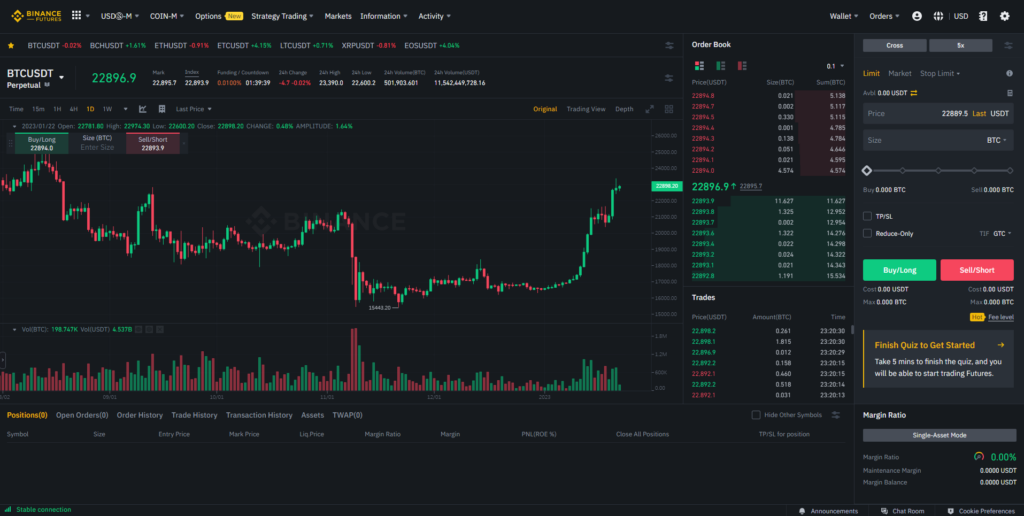This screenshot has width=1024, height=516.
Task: Open TIF GTC dropdown
Action: click(x=1002, y=233)
